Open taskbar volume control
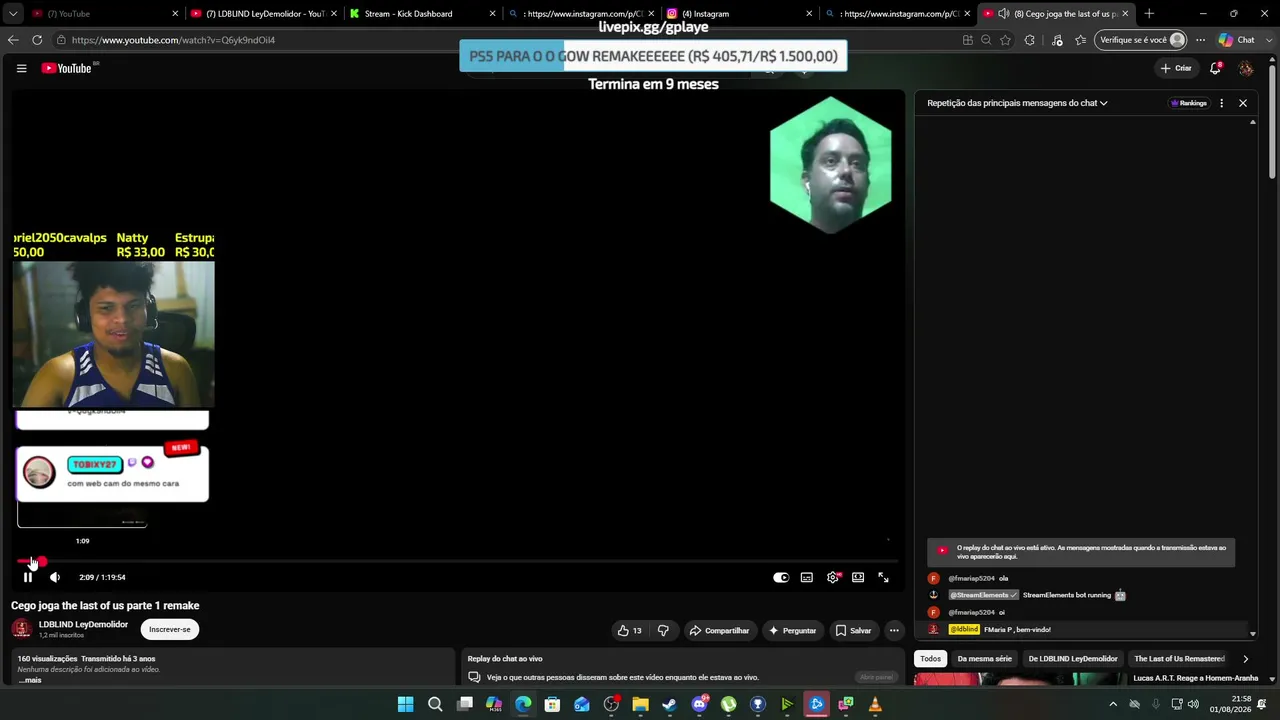The height and width of the screenshot is (720, 1280). coord(1193,704)
